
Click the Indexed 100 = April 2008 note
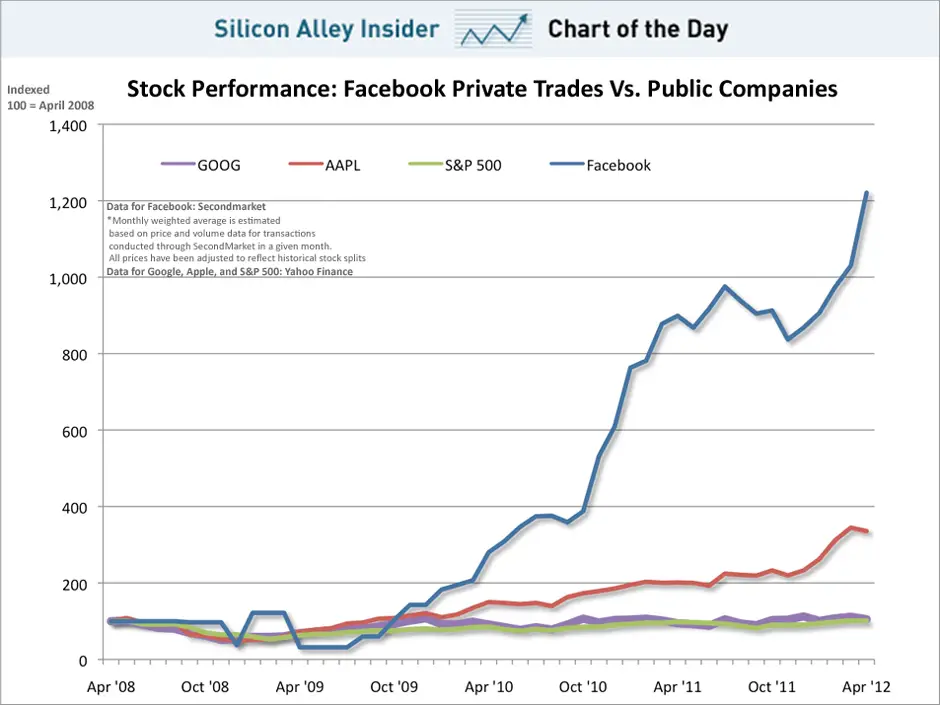50,98
